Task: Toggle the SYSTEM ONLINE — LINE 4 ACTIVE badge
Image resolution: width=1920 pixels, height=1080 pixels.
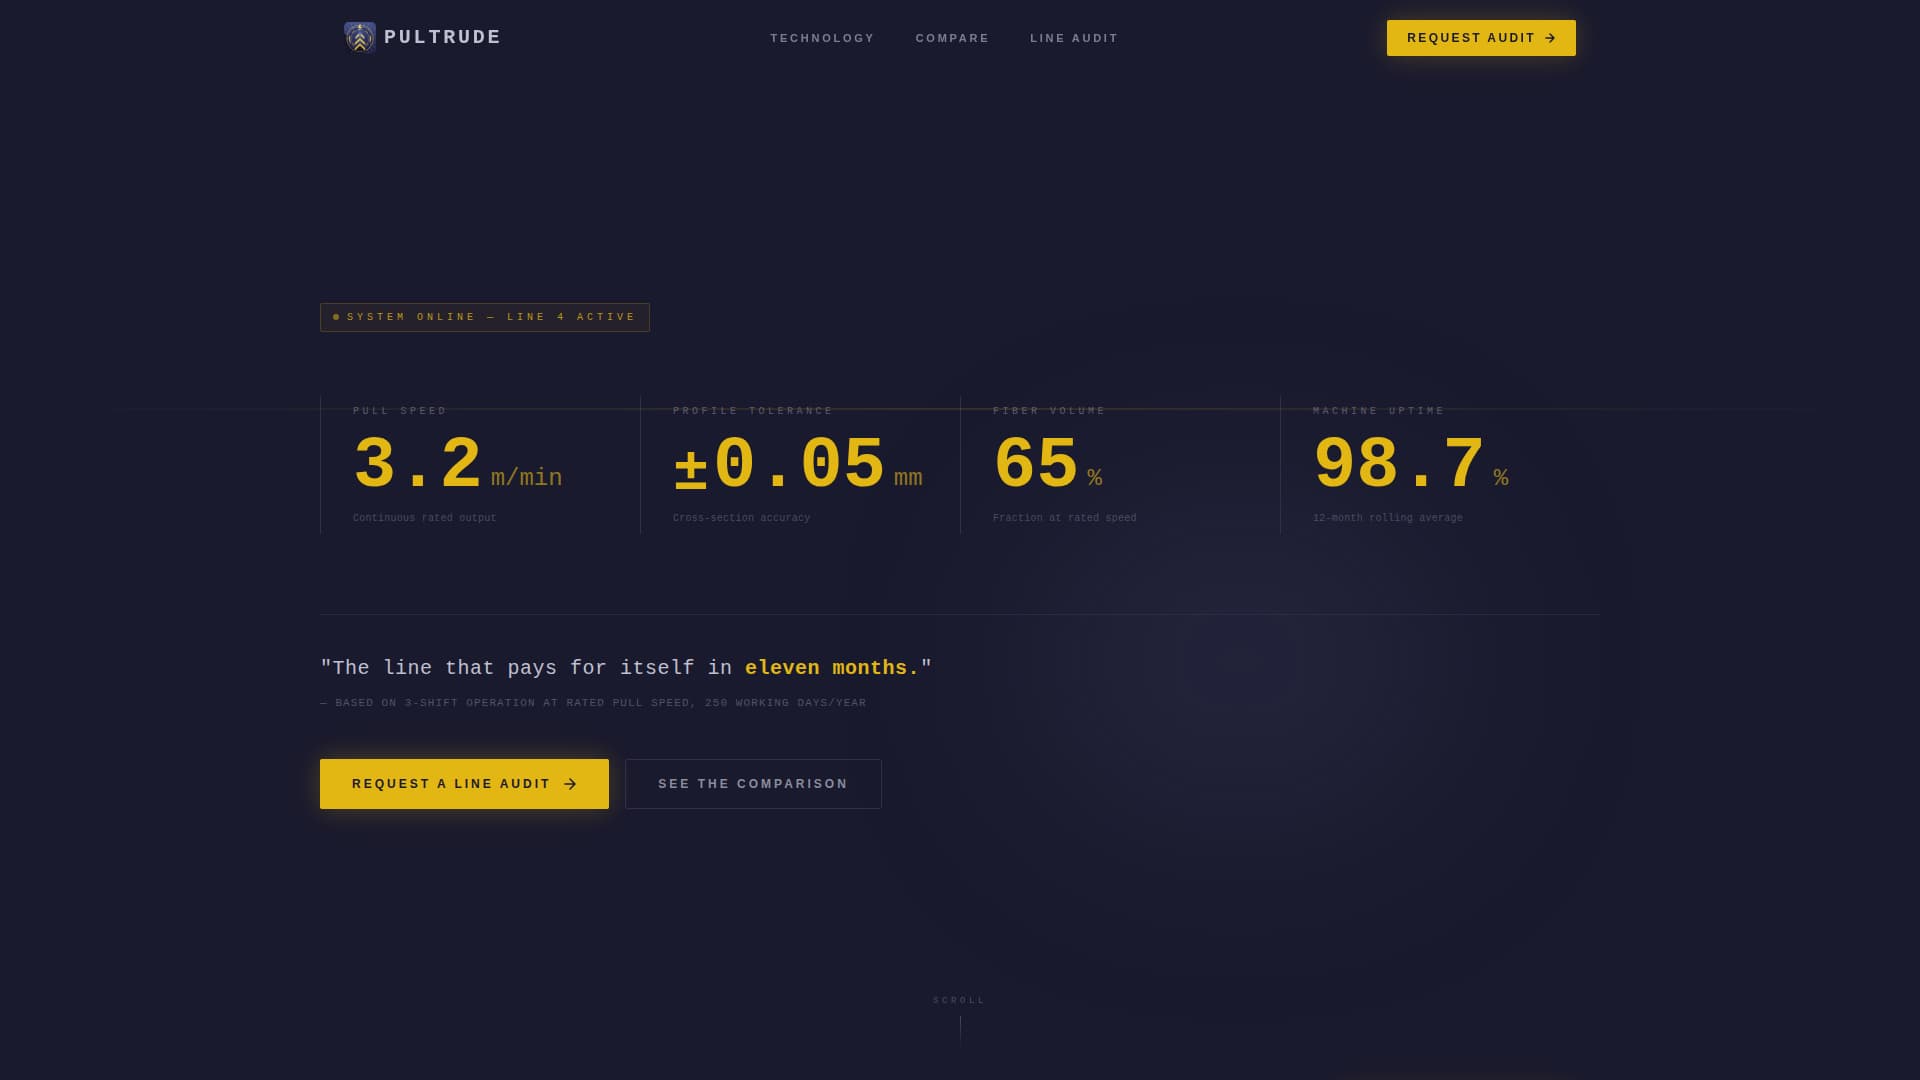Action: [x=484, y=317]
